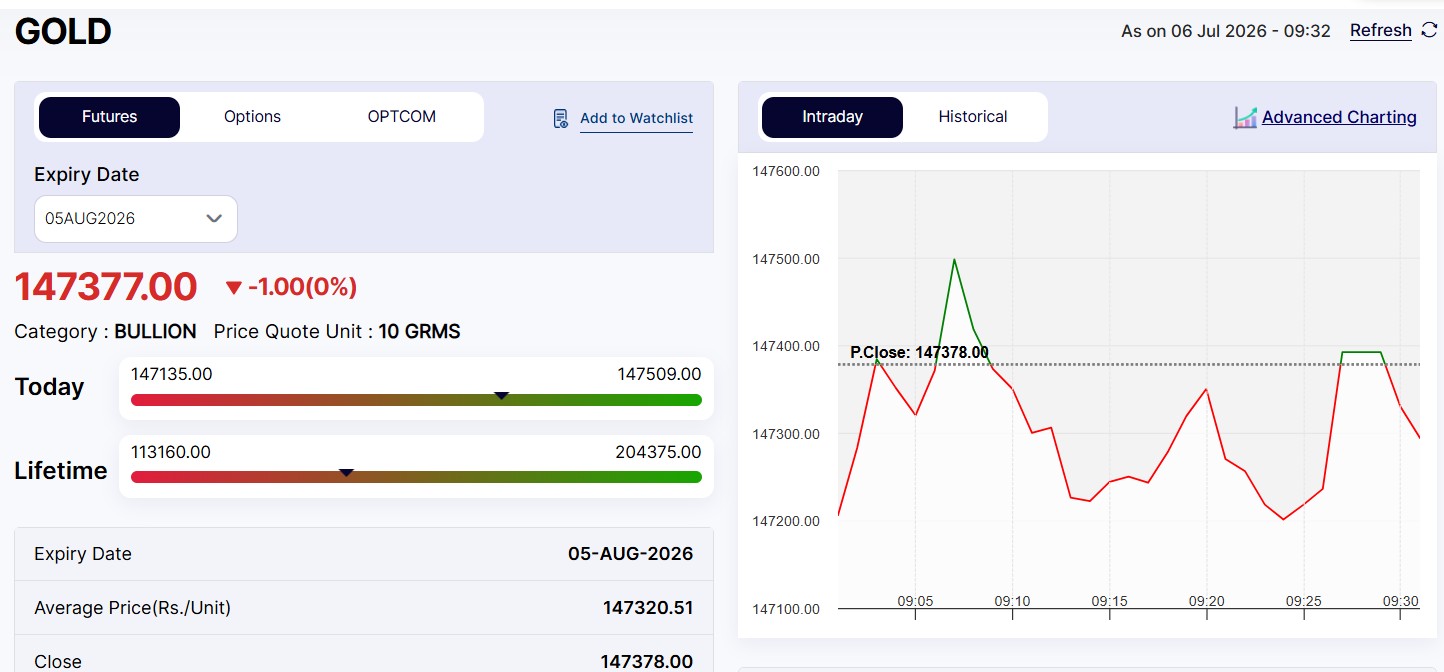Click the green peak on the intraday chart
1444x672 pixels.
coord(954,260)
